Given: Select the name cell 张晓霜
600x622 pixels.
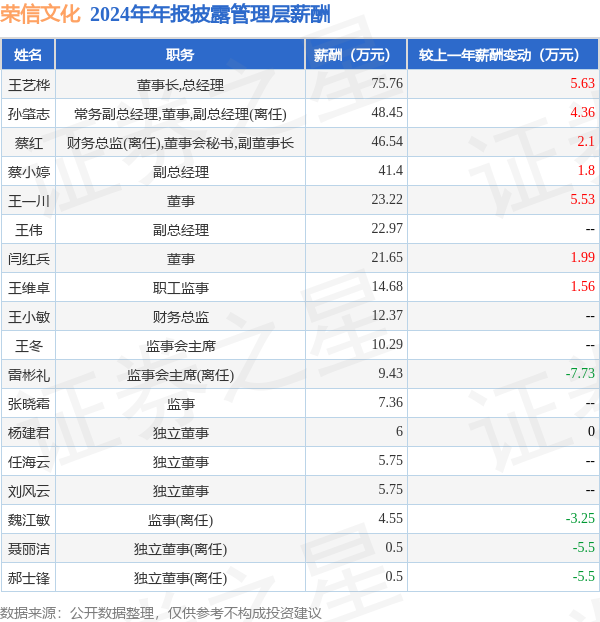Looking at the screenshot, I should pos(29,403).
